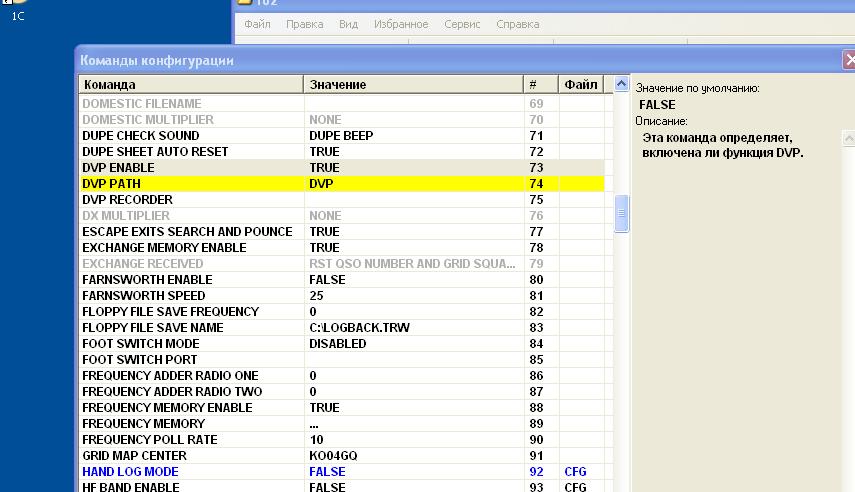The width and height of the screenshot is (855, 492).
Task: Click the FARNSWORTH SPEED value 25
Action: [317, 296]
